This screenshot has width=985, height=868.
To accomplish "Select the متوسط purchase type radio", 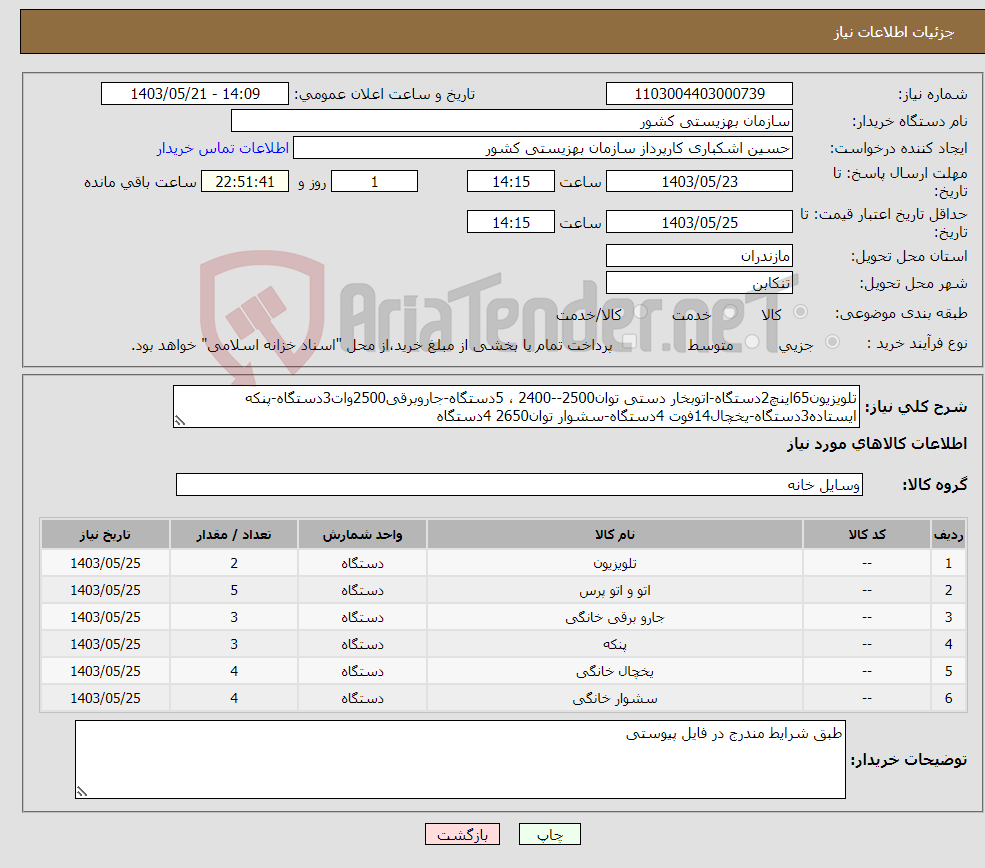I will (x=752, y=342).
